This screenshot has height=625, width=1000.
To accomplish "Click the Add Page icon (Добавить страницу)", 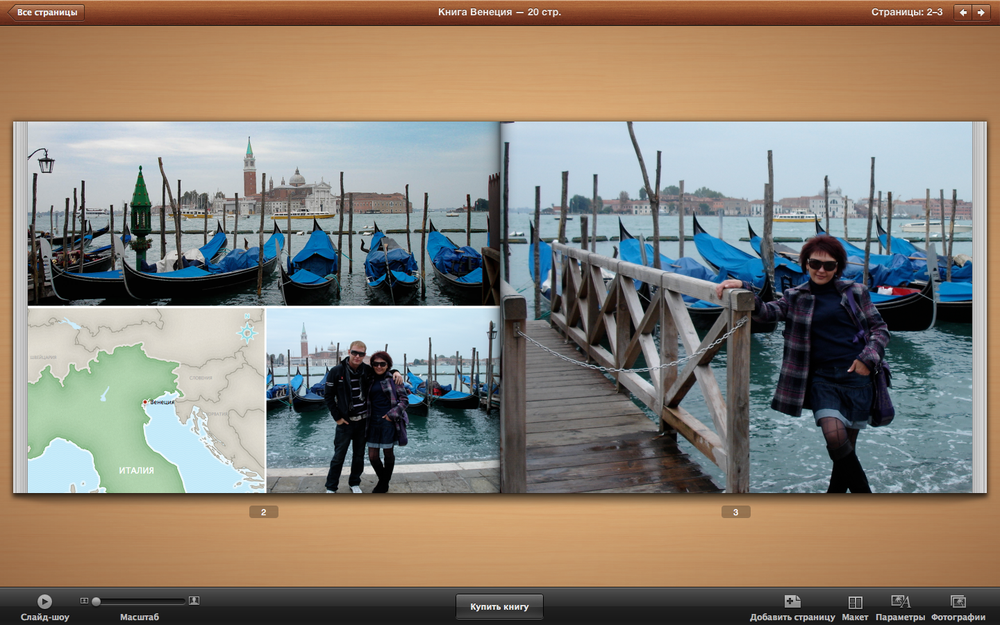I will [x=792, y=601].
